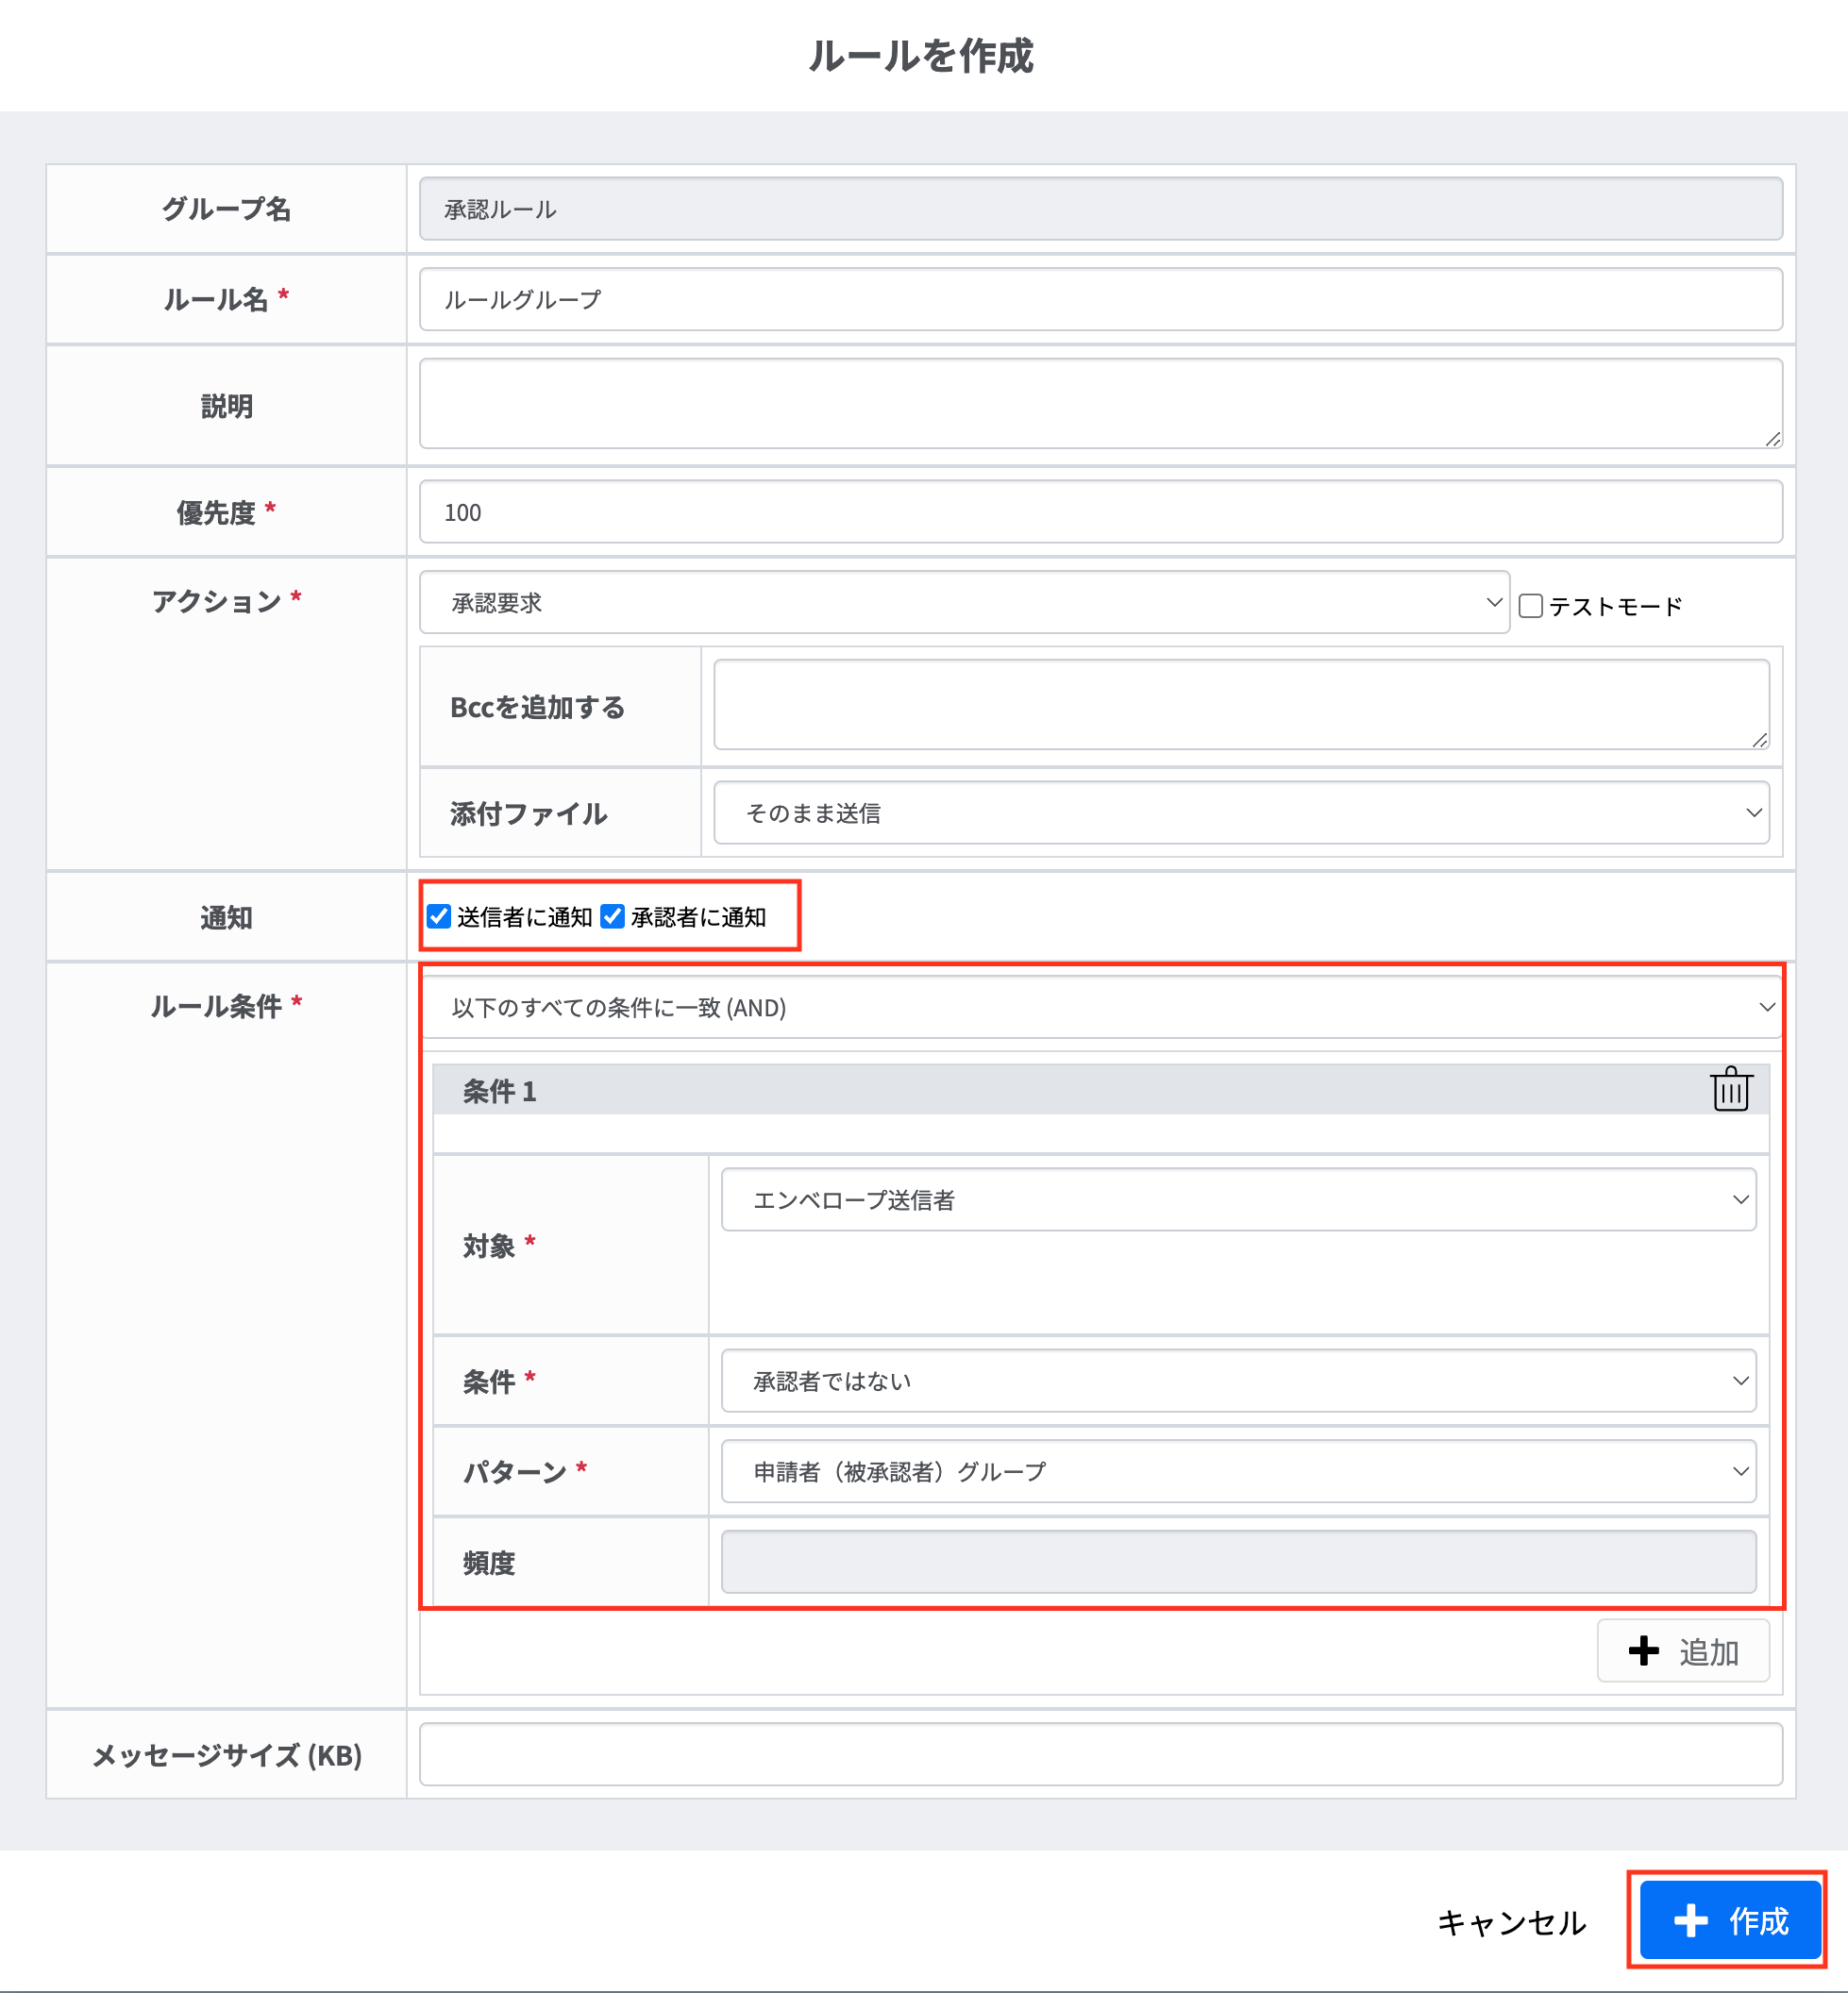This screenshot has height=1993, width=1848.
Task: Open the 対象 dropdown showing エンベロープ送信者
Action: (x=1238, y=1199)
